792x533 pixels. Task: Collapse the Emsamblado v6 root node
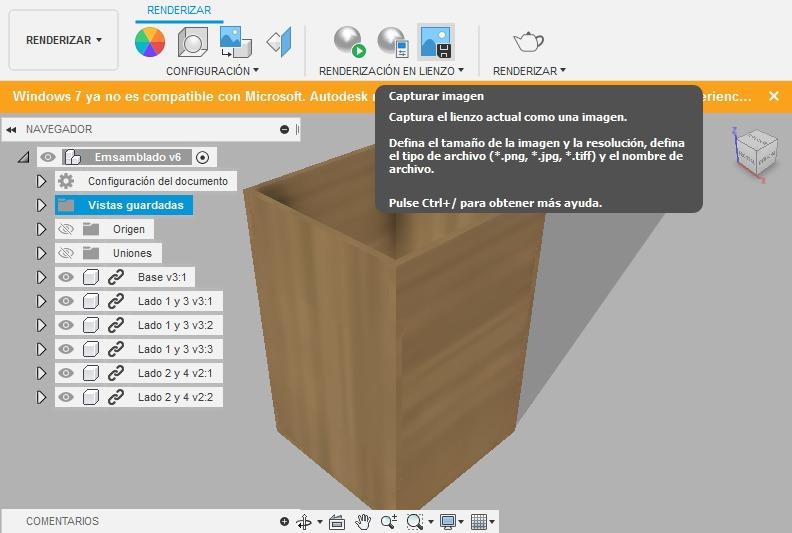tap(24, 158)
